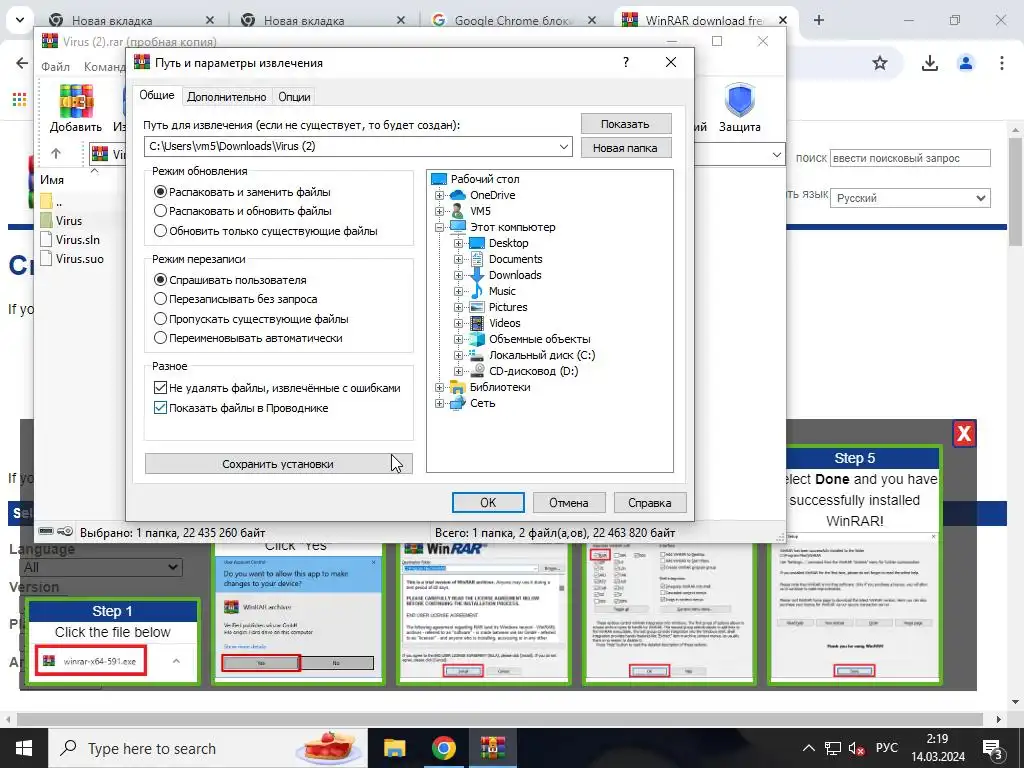Click the Объемные объекты icon in tree
Image resolution: width=1024 pixels, height=768 pixels.
click(x=477, y=339)
